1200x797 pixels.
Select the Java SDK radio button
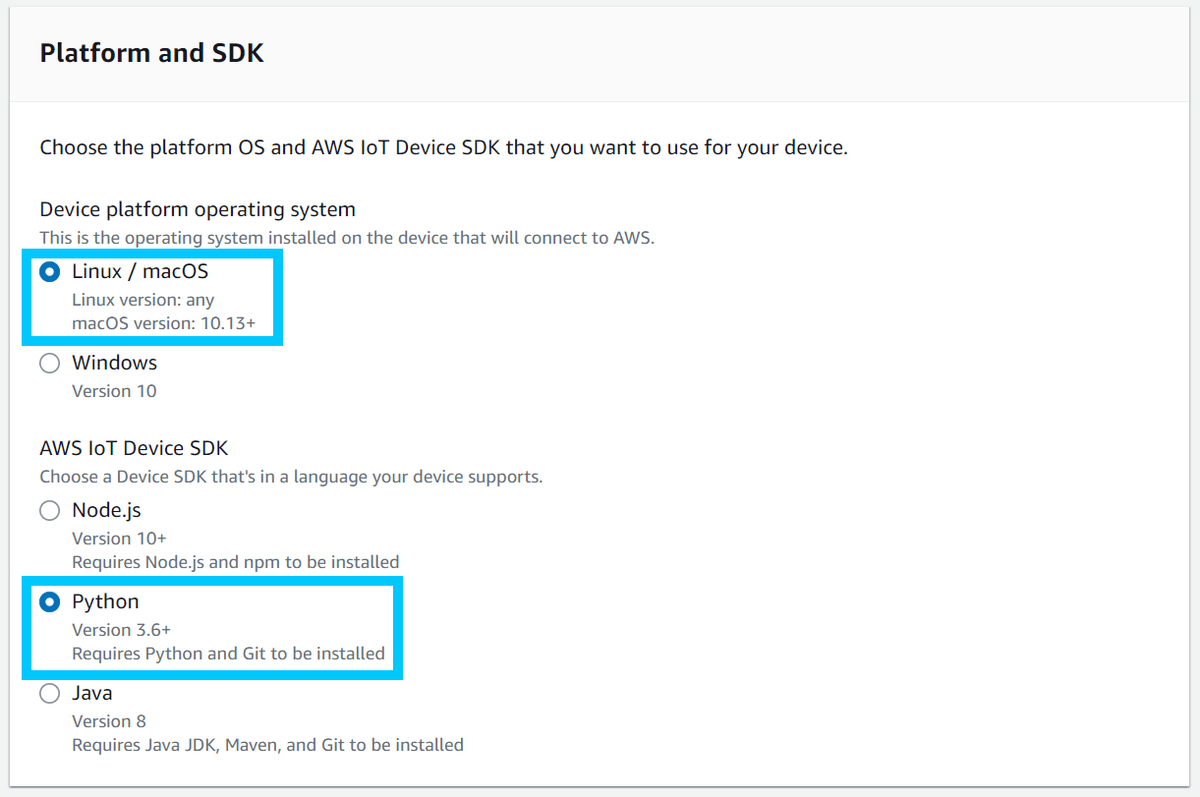tap(49, 692)
